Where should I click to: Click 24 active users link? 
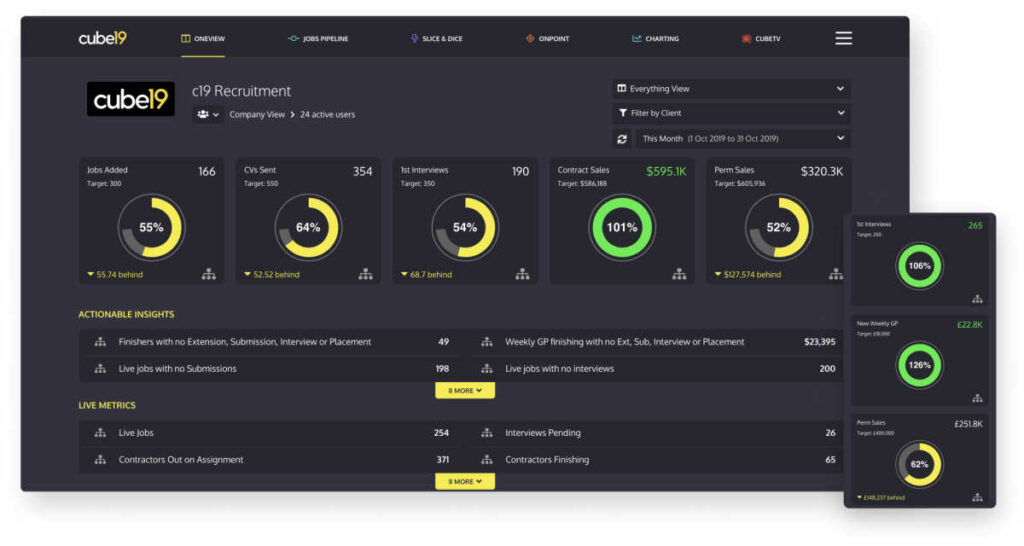click(x=327, y=114)
